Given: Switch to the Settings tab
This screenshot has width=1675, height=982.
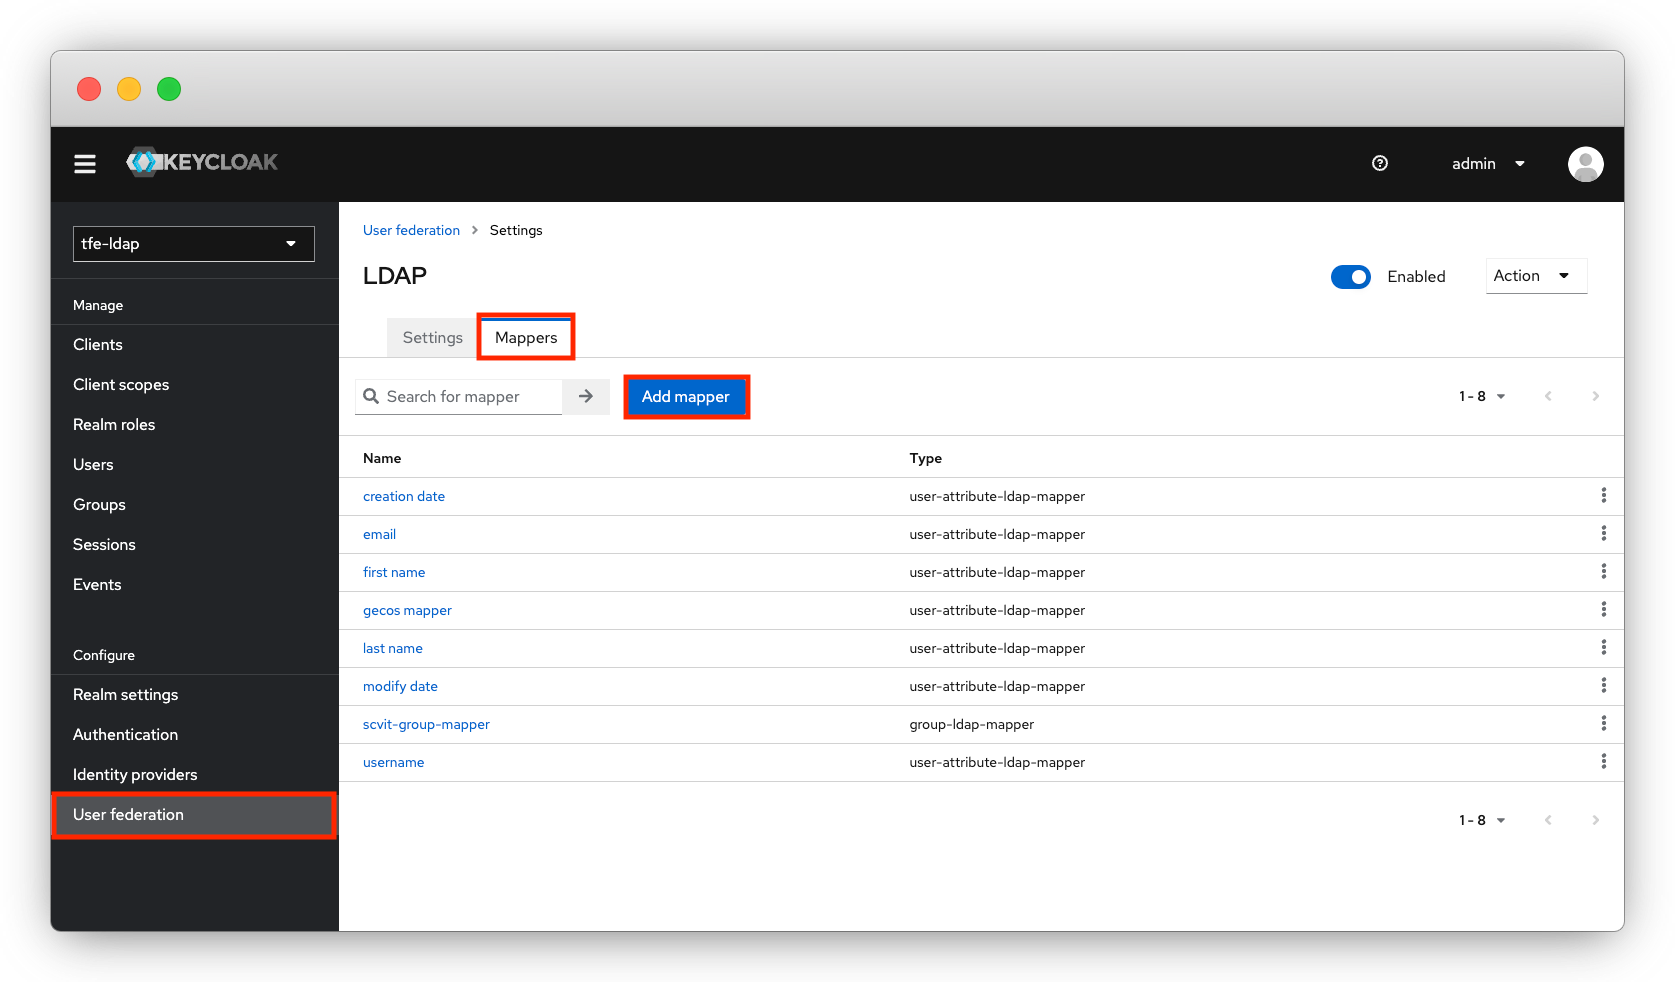Looking at the screenshot, I should coord(433,338).
